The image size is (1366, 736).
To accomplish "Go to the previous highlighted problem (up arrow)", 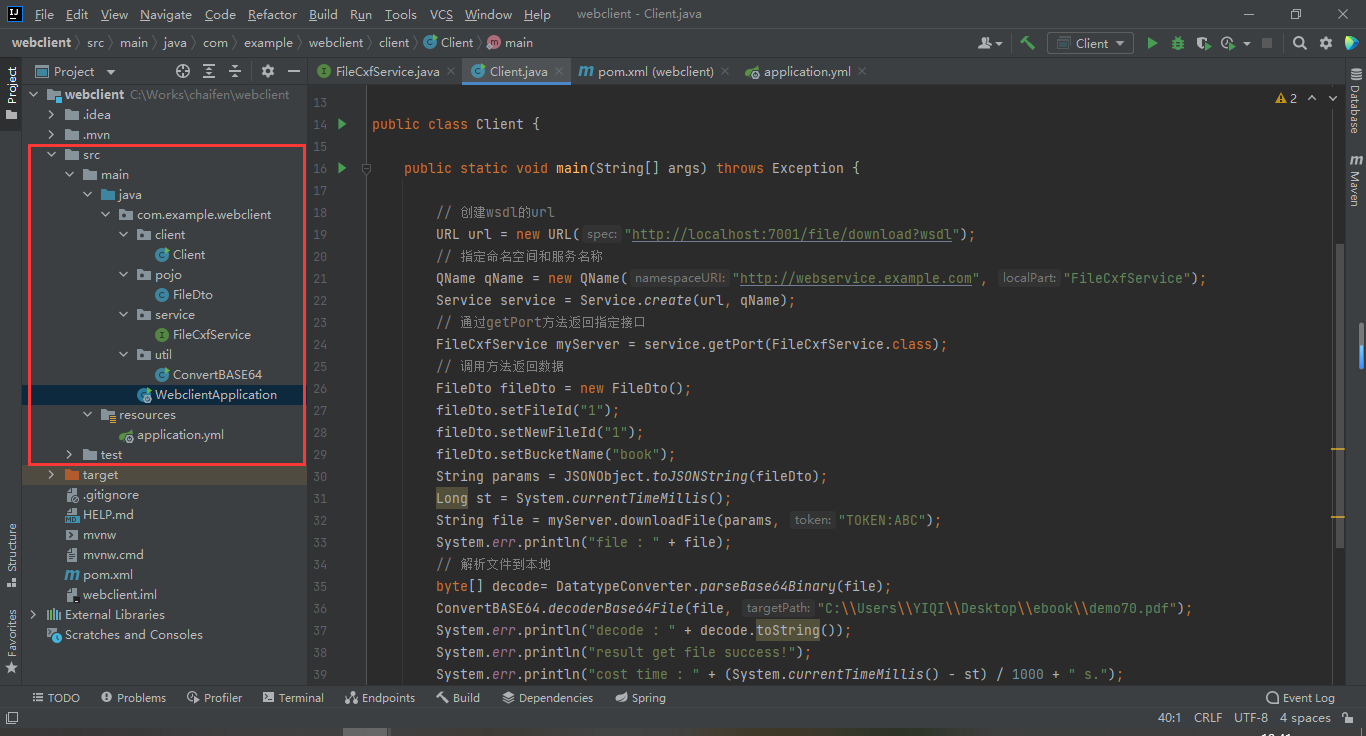I will click(x=1312, y=98).
